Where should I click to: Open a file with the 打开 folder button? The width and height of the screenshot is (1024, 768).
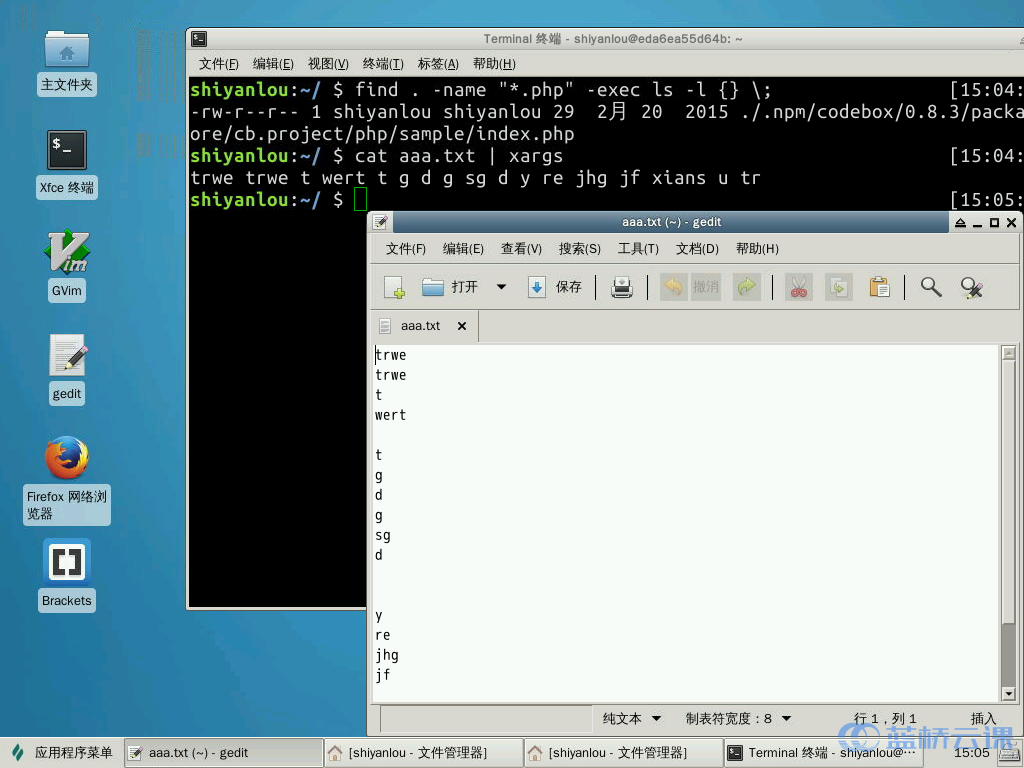pos(450,287)
